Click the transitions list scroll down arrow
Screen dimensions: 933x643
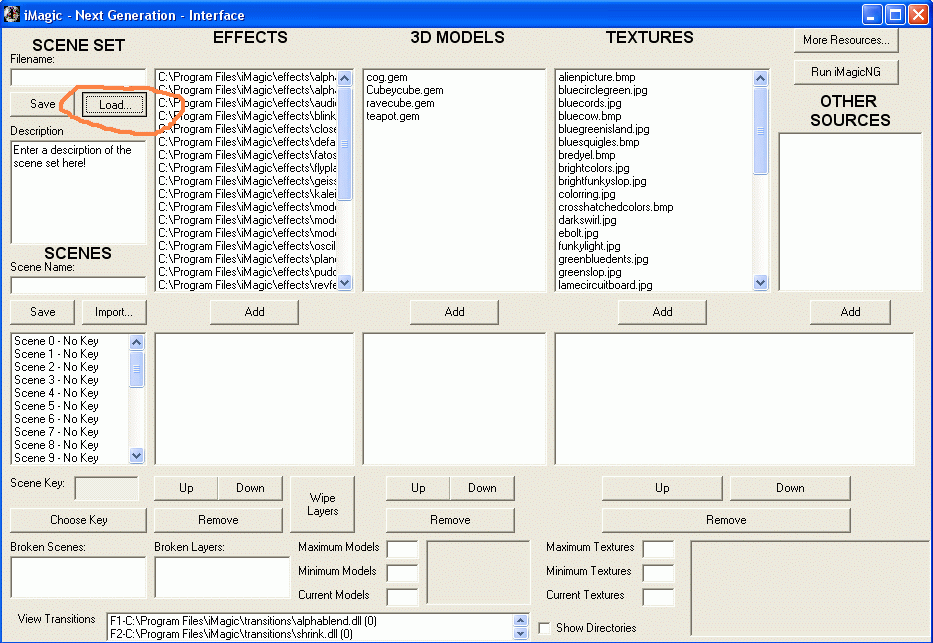[521, 633]
